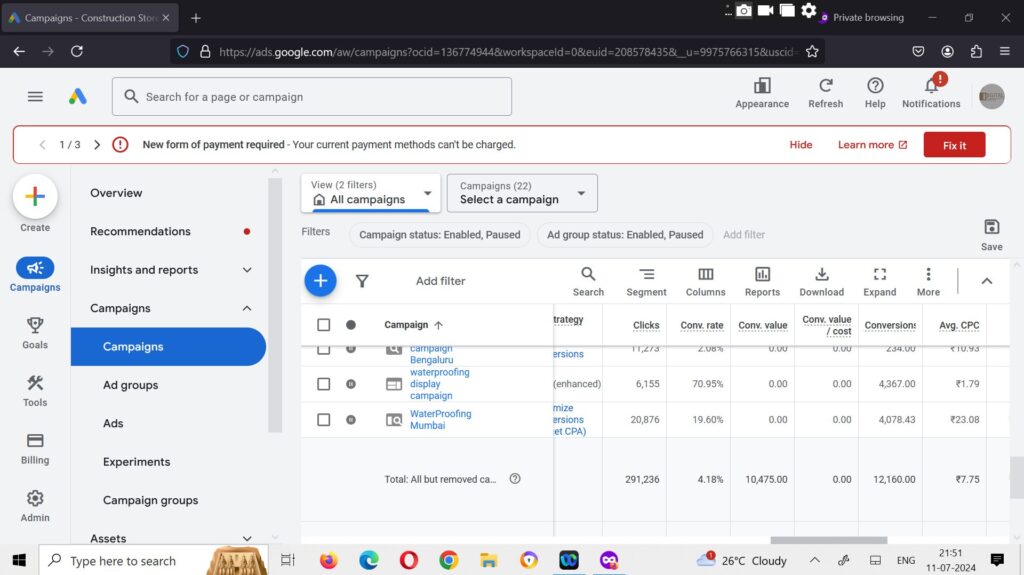Viewport: 1024px width, 575px height.
Task: Select Campaigns megaphone in left rail
Action: (35, 274)
